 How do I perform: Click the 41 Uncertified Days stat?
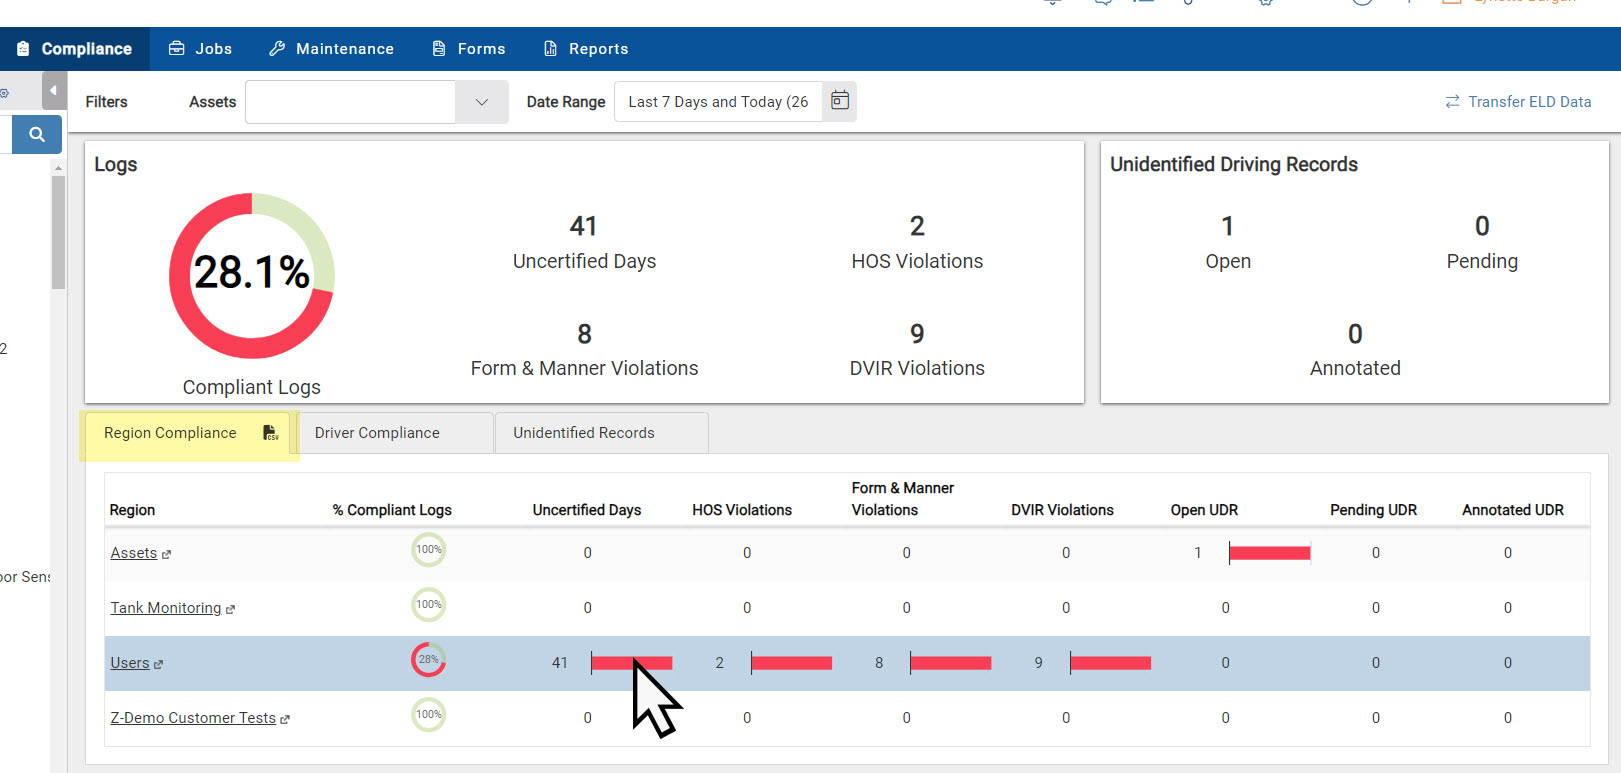[584, 243]
